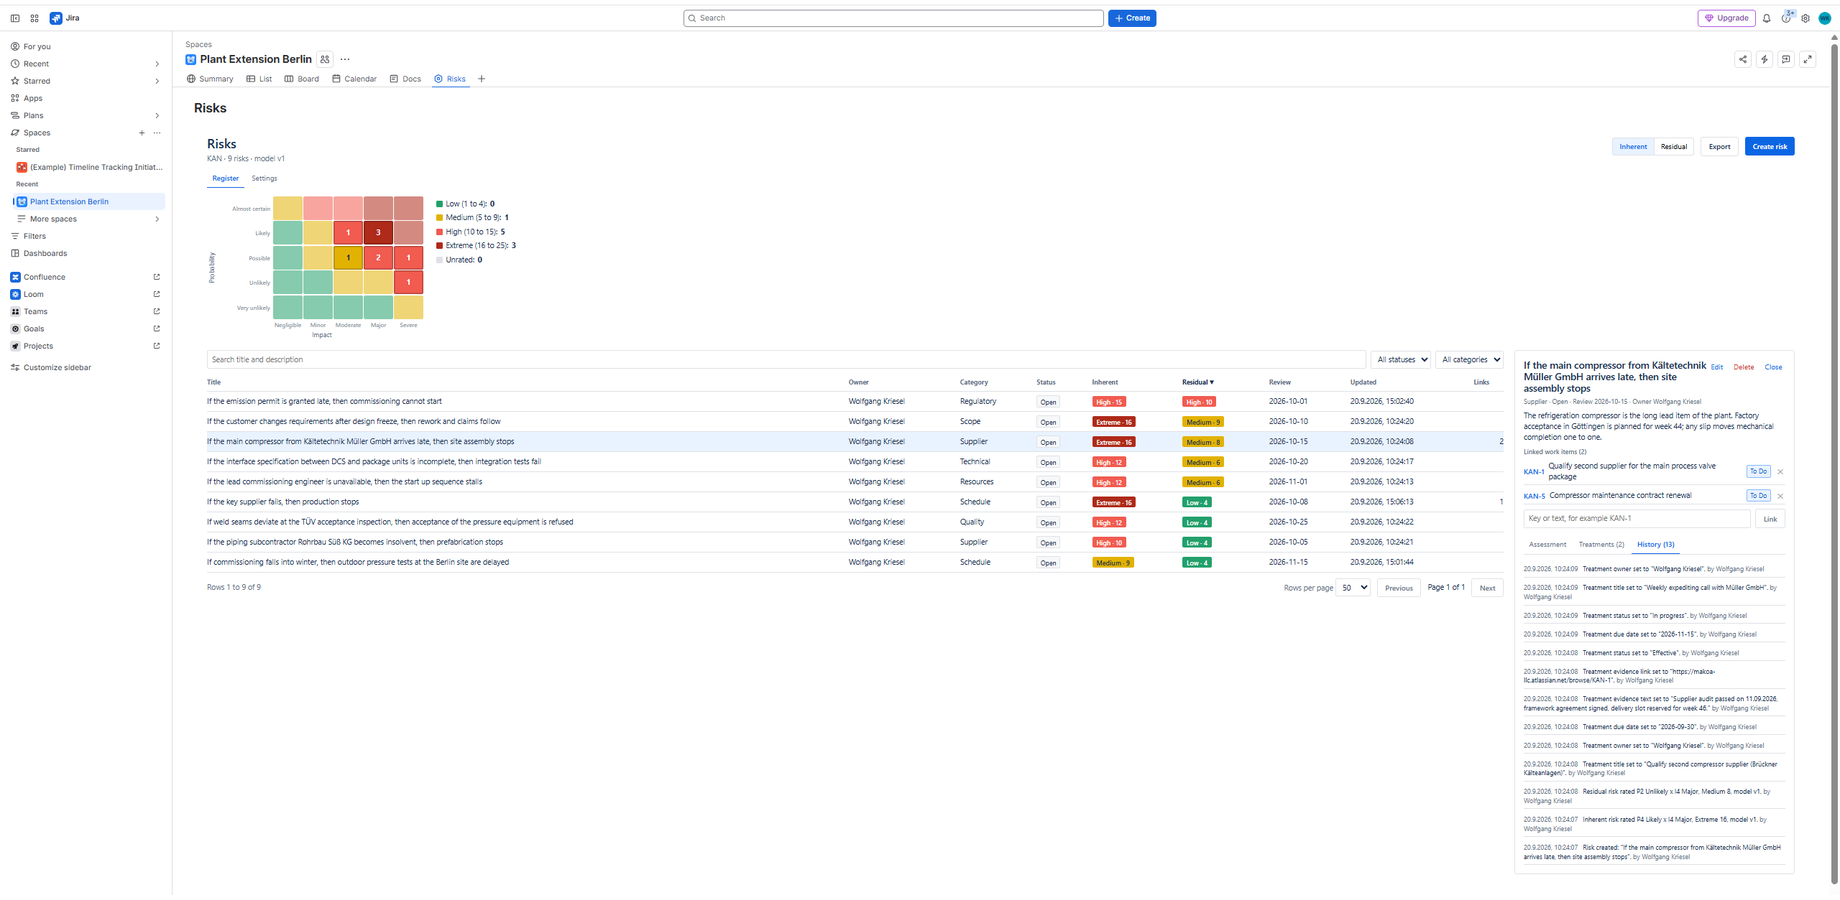Unlink KAN-1 with its X icon

click(1780, 472)
